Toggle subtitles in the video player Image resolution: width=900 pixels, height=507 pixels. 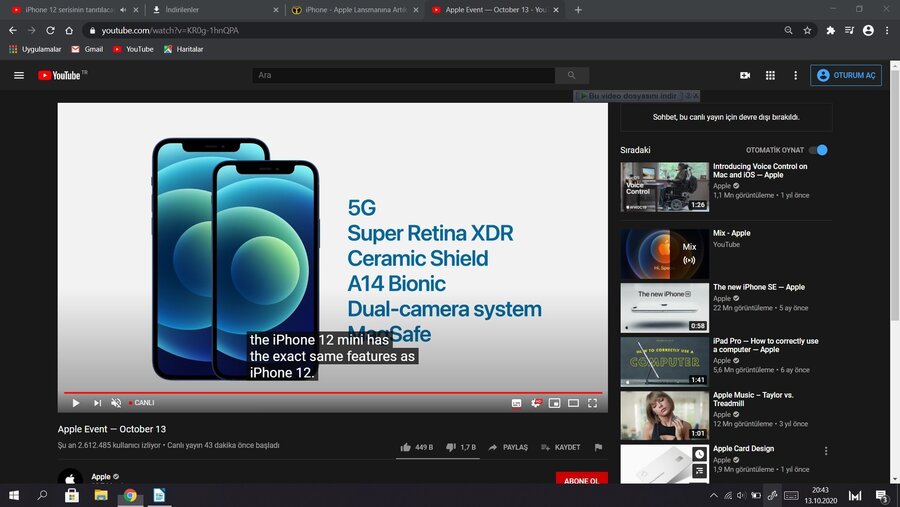coord(517,403)
